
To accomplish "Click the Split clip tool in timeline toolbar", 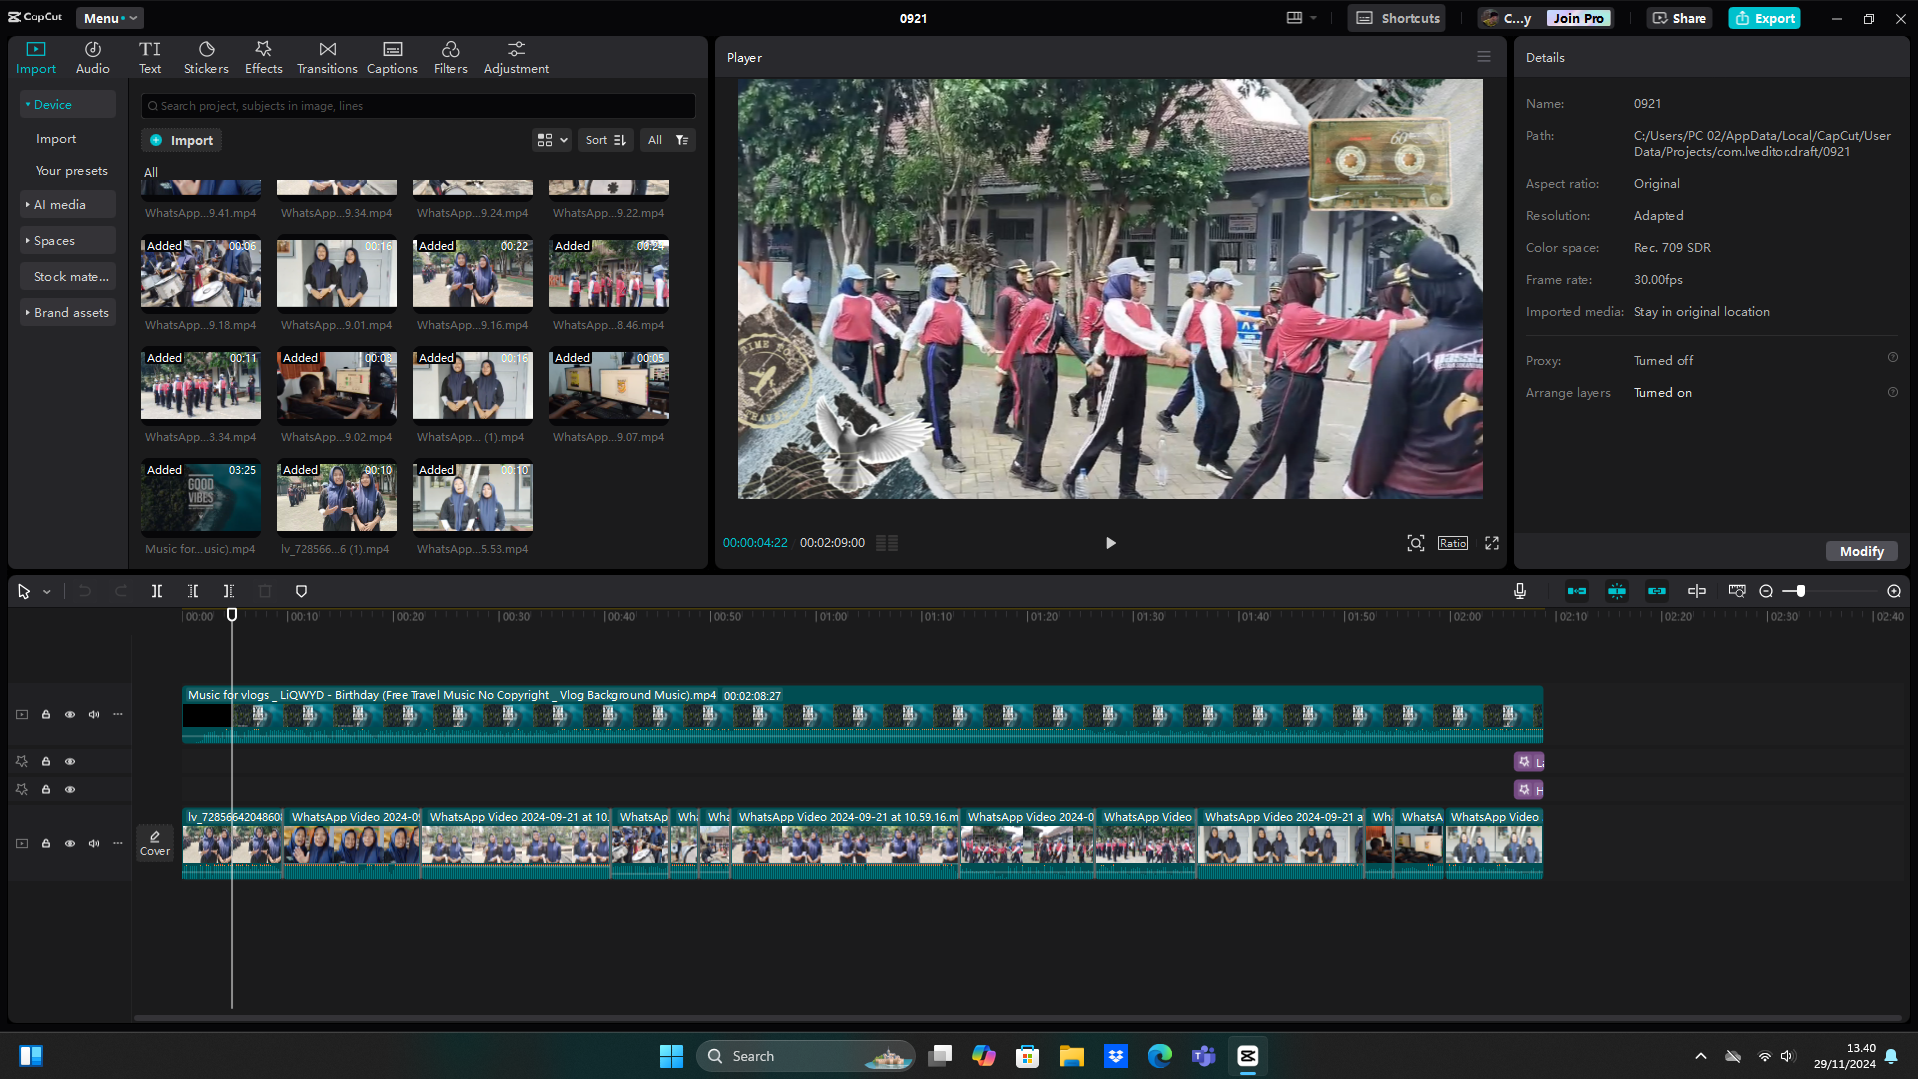I will 157,591.
